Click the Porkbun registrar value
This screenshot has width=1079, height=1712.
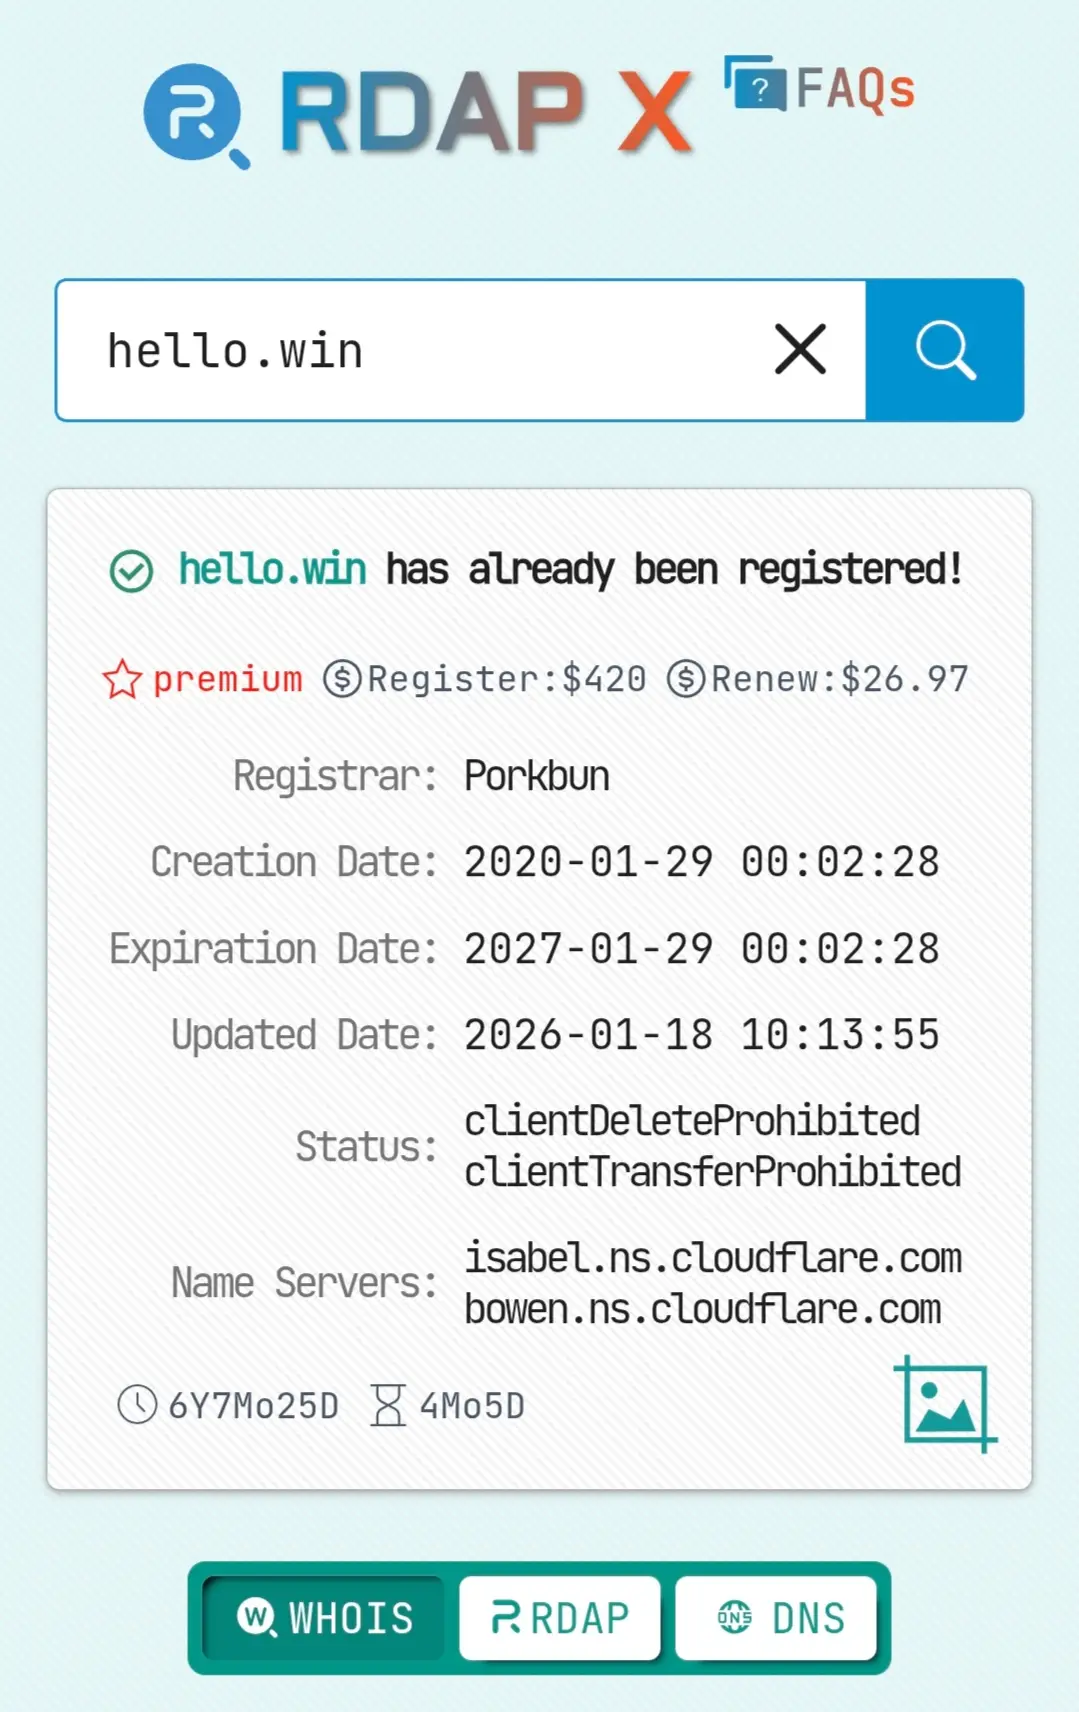537,776
